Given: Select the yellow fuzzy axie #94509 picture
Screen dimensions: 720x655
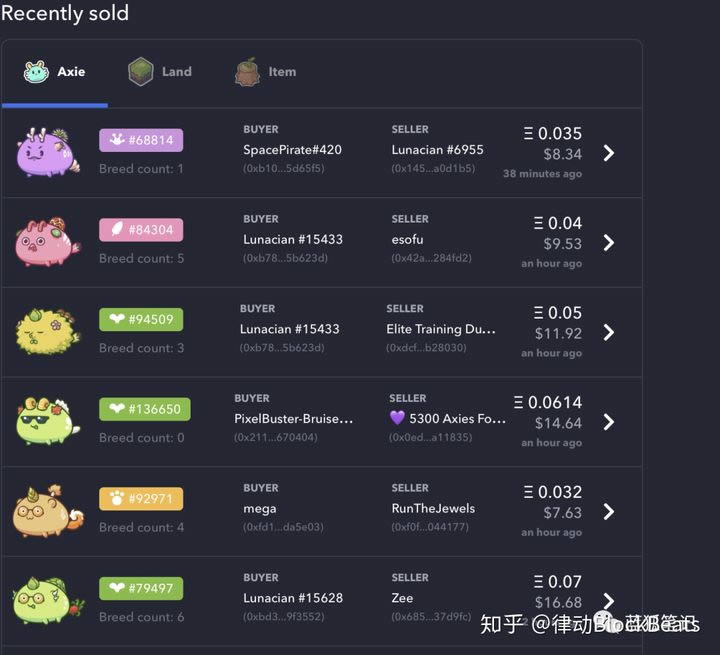Looking at the screenshot, I should point(48,332).
